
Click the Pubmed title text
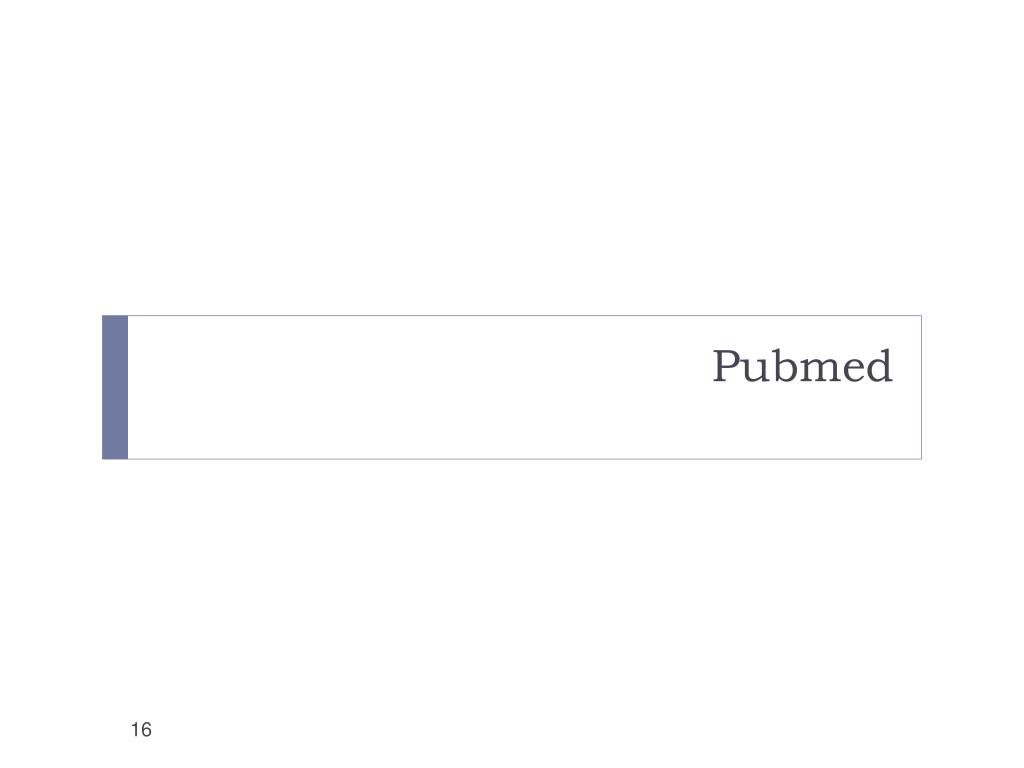[x=802, y=366]
